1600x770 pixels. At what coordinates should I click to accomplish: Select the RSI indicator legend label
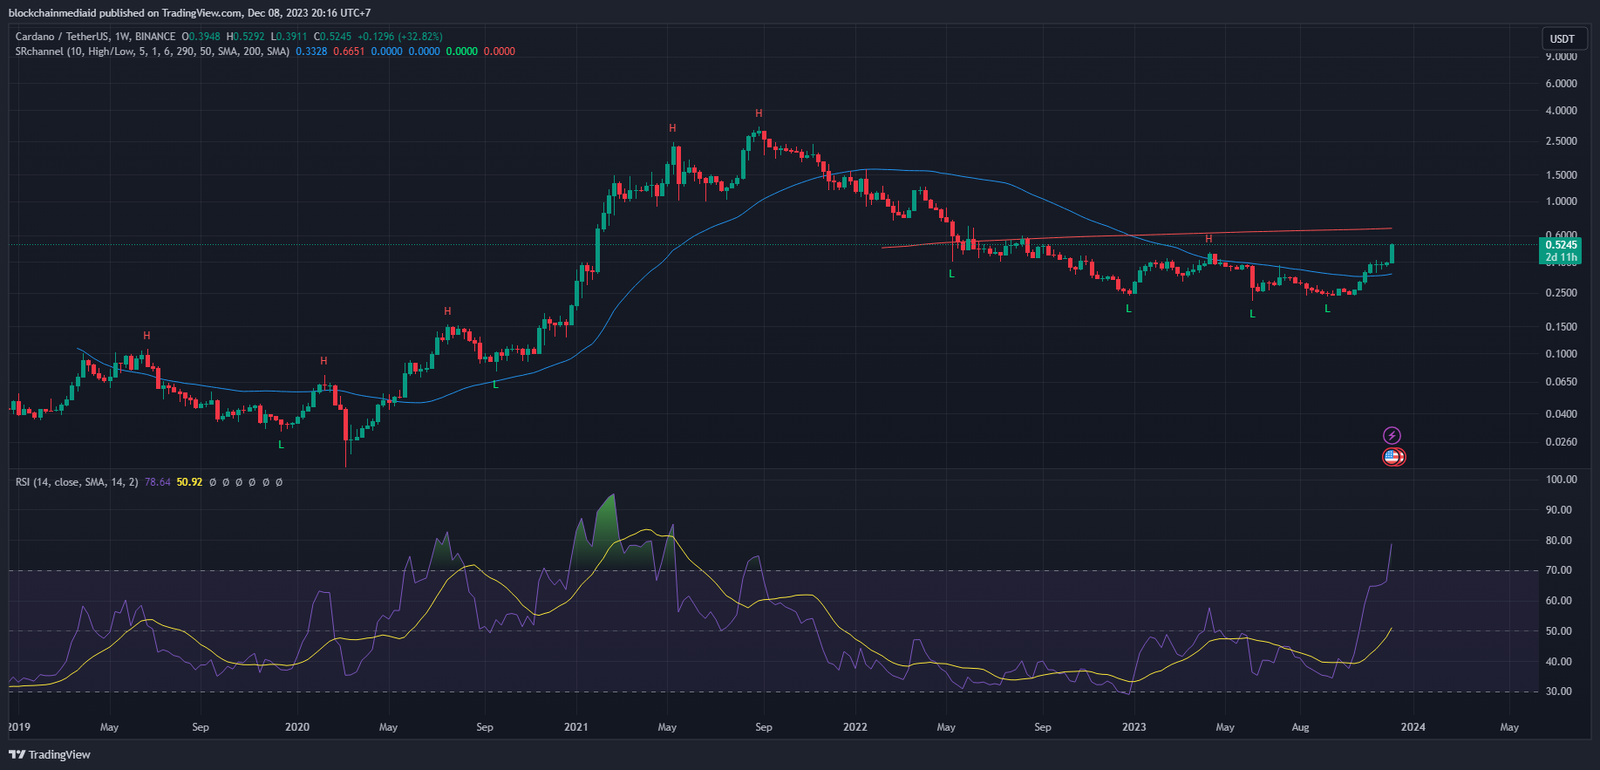point(76,482)
